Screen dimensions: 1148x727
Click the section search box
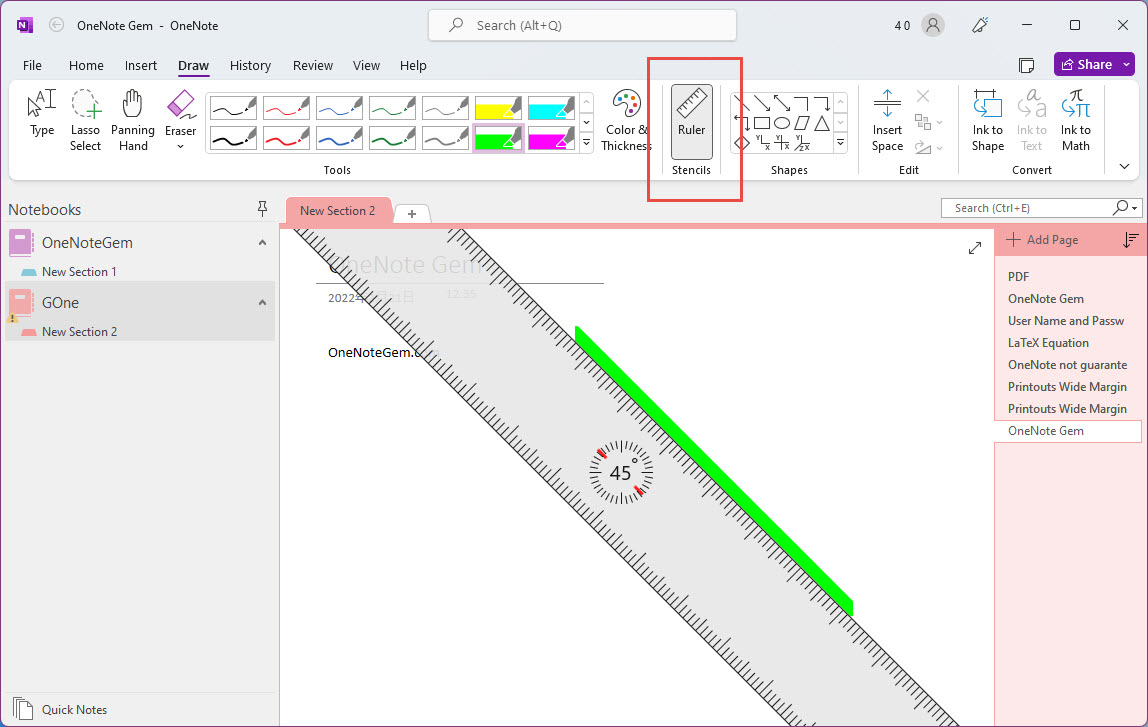pos(1030,208)
